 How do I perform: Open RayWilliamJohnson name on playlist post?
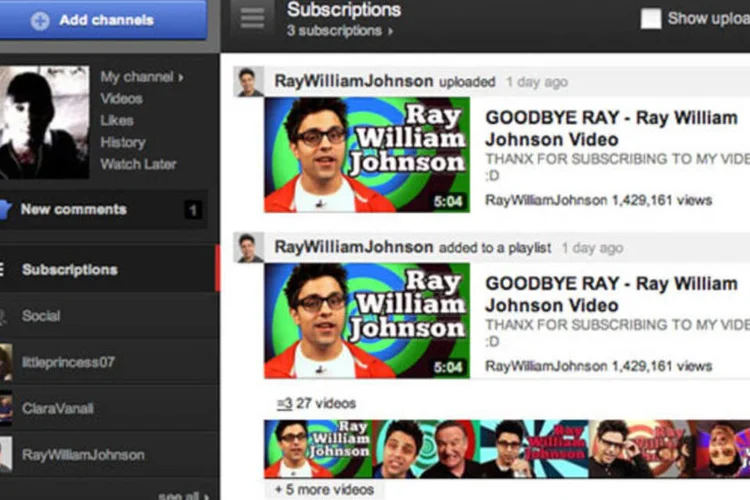pyautogui.click(x=353, y=247)
